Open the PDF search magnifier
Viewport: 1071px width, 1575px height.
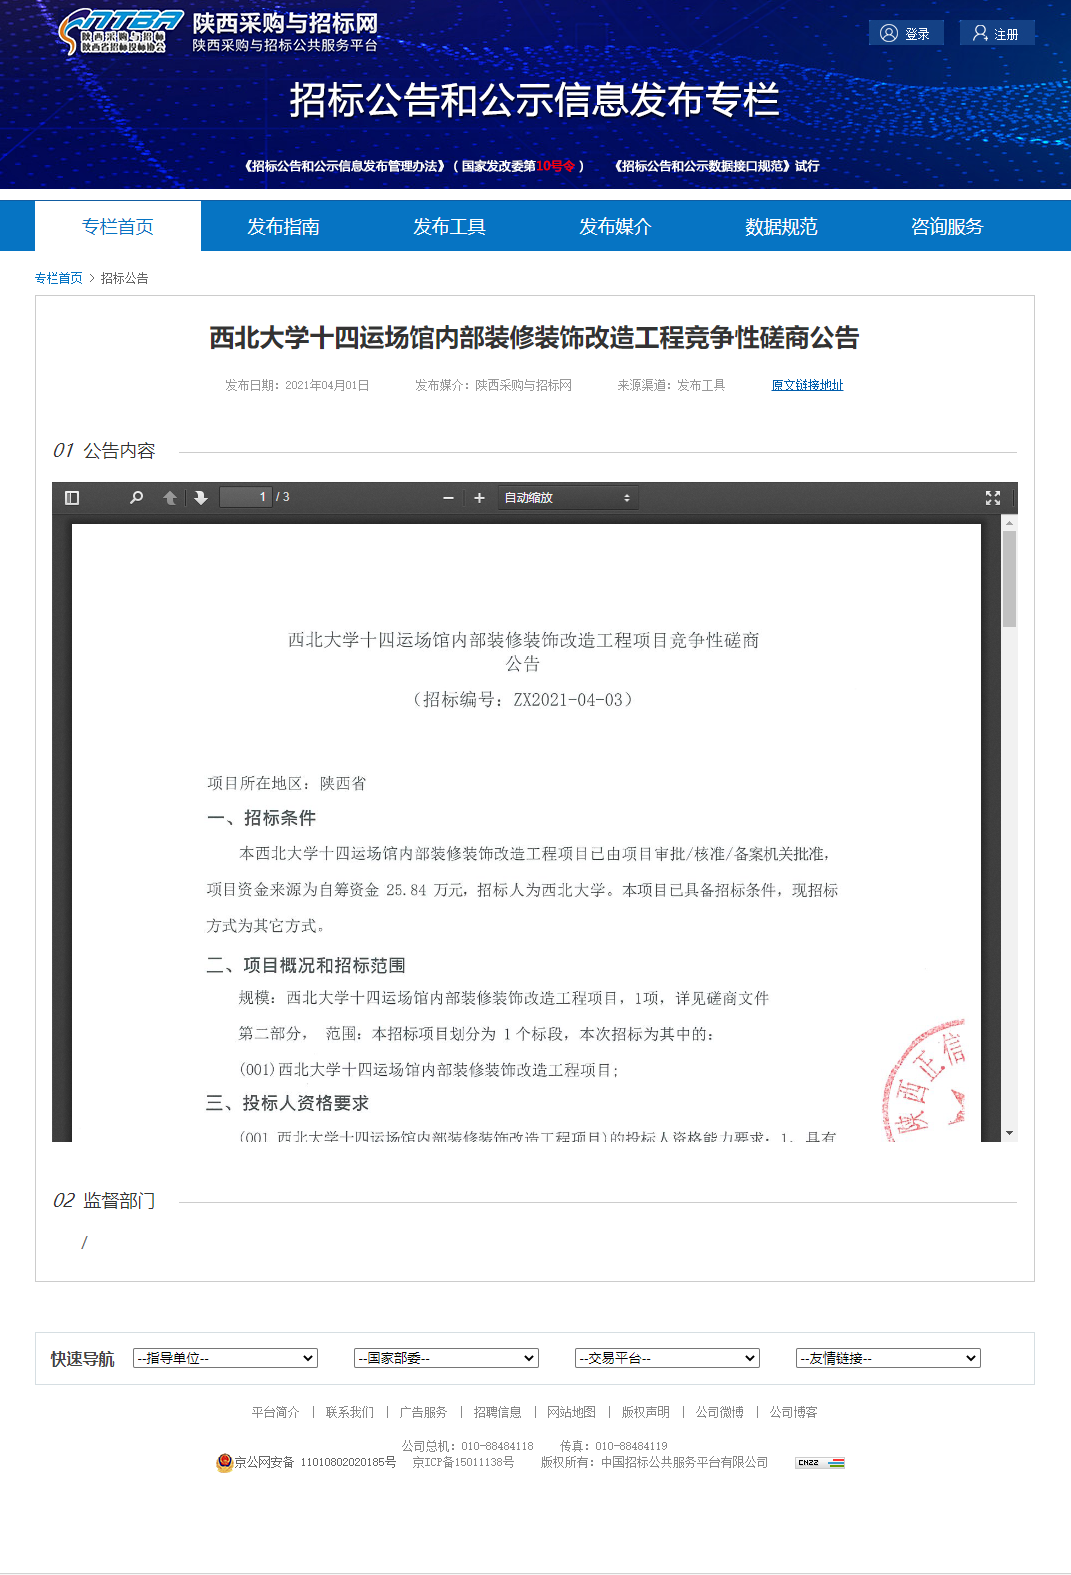coord(136,498)
